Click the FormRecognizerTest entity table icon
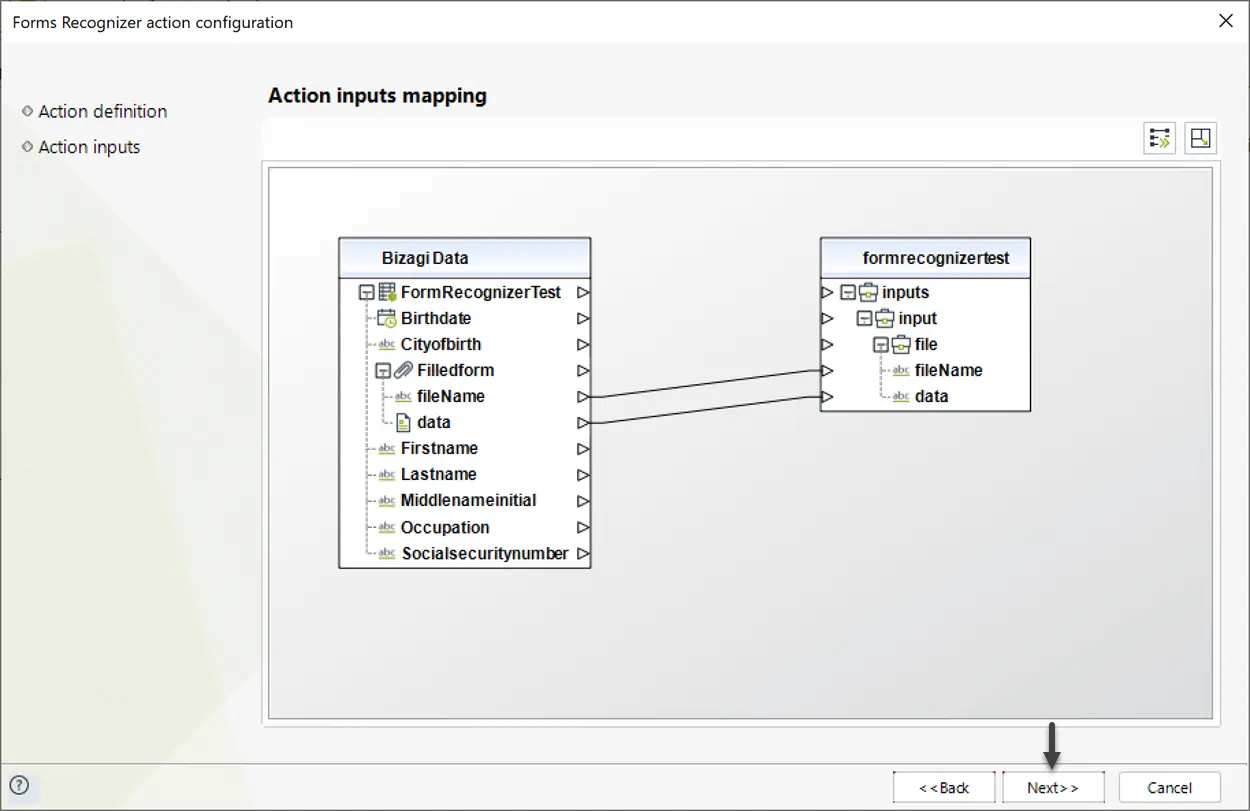The image size is (1250, 811). pos(388,292)
